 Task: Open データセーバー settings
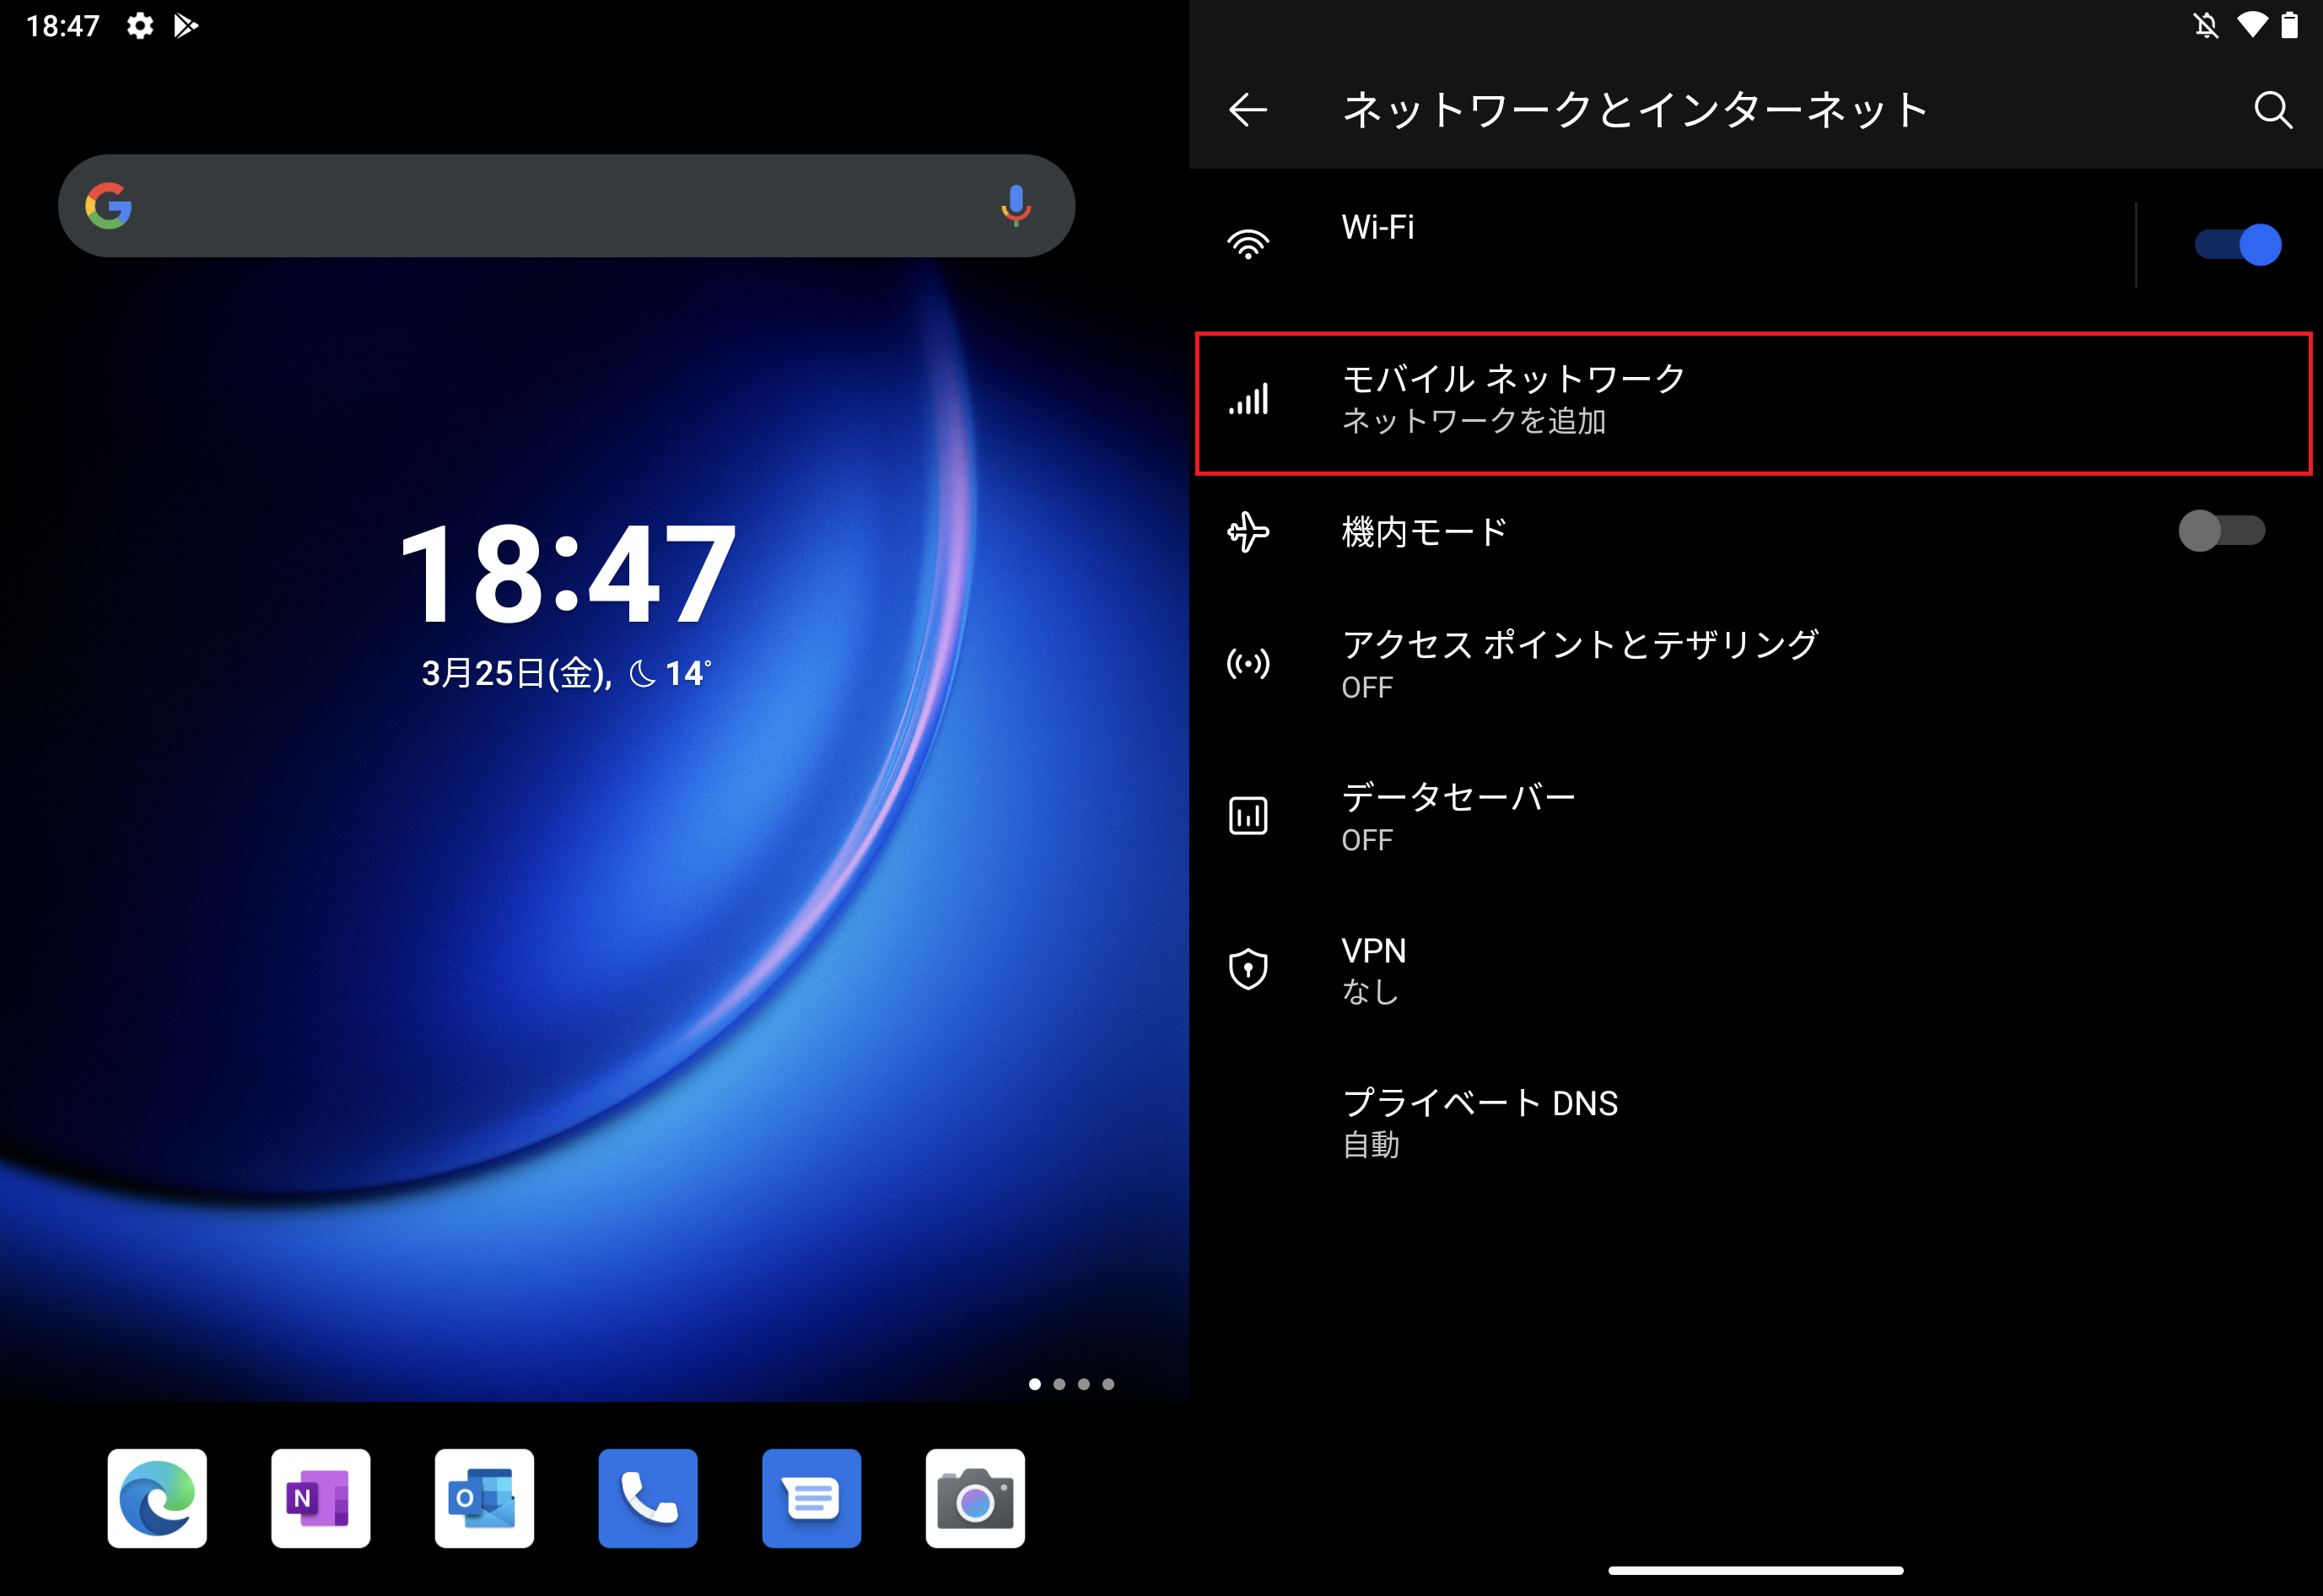1756,817
